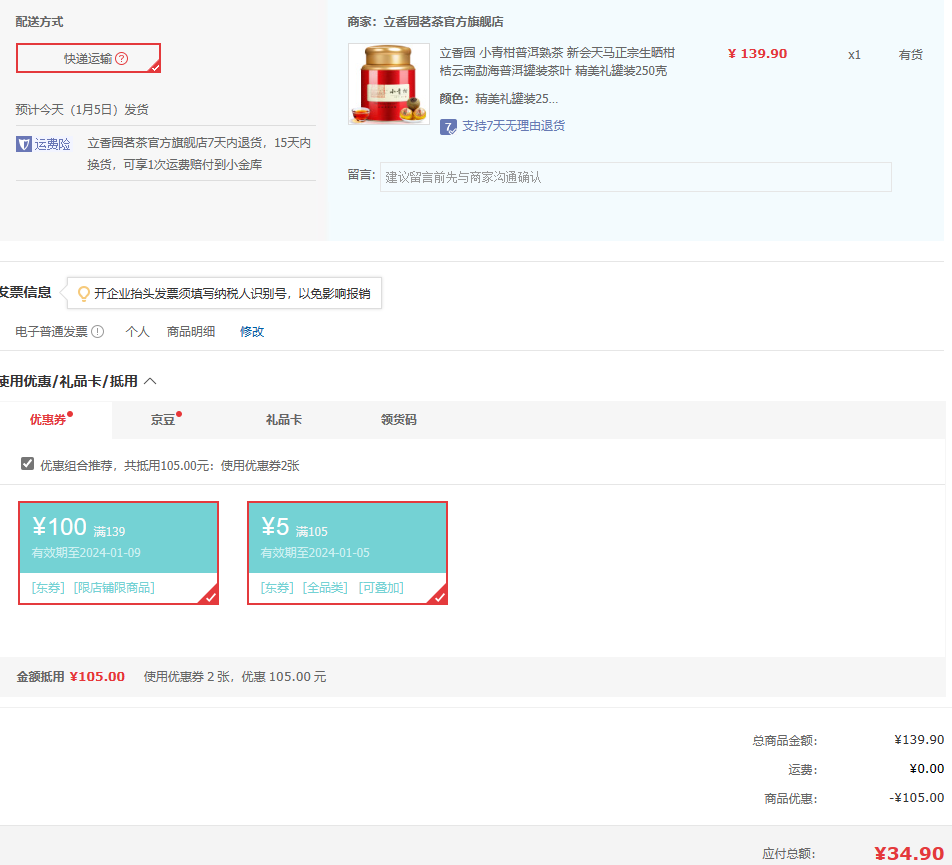Click the electronic invoice info icon
The width and height of the screenshot is (952, 865).
pos(97,331)
